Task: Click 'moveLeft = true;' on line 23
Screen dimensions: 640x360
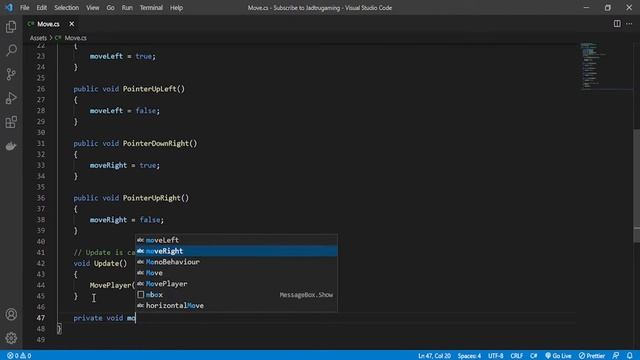Action: coord(123,56)
